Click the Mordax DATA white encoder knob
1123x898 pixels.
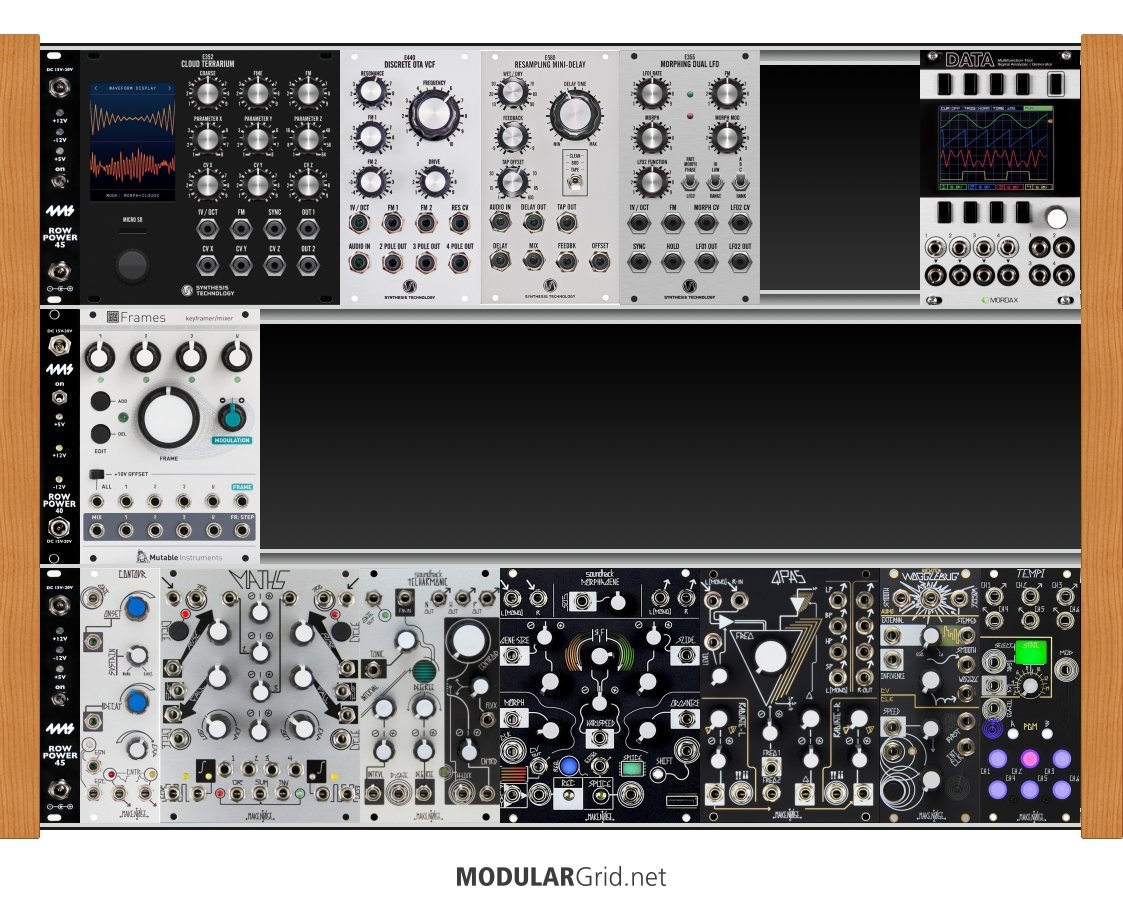1056,217
